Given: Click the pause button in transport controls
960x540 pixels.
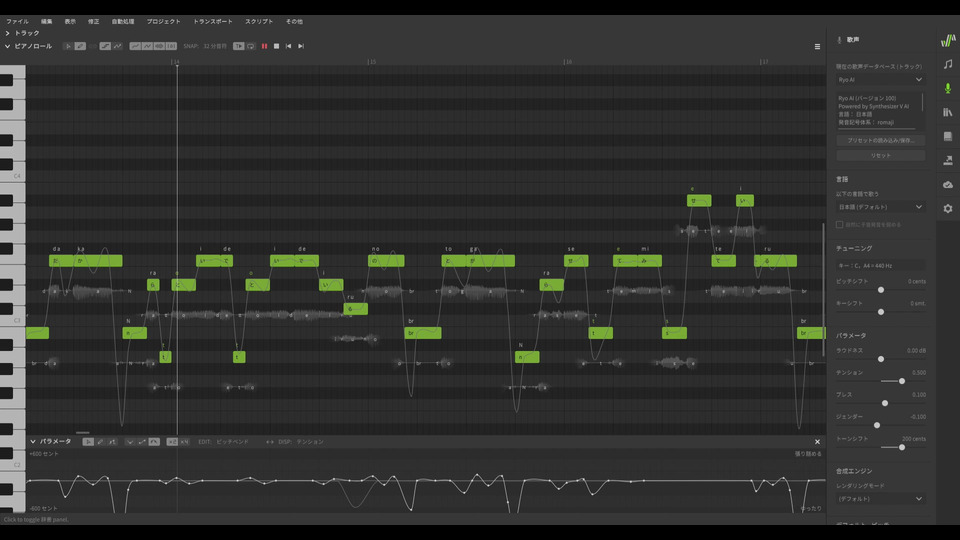Looking at the screenshot, I should pyautogui.click(x=264, y=47).
